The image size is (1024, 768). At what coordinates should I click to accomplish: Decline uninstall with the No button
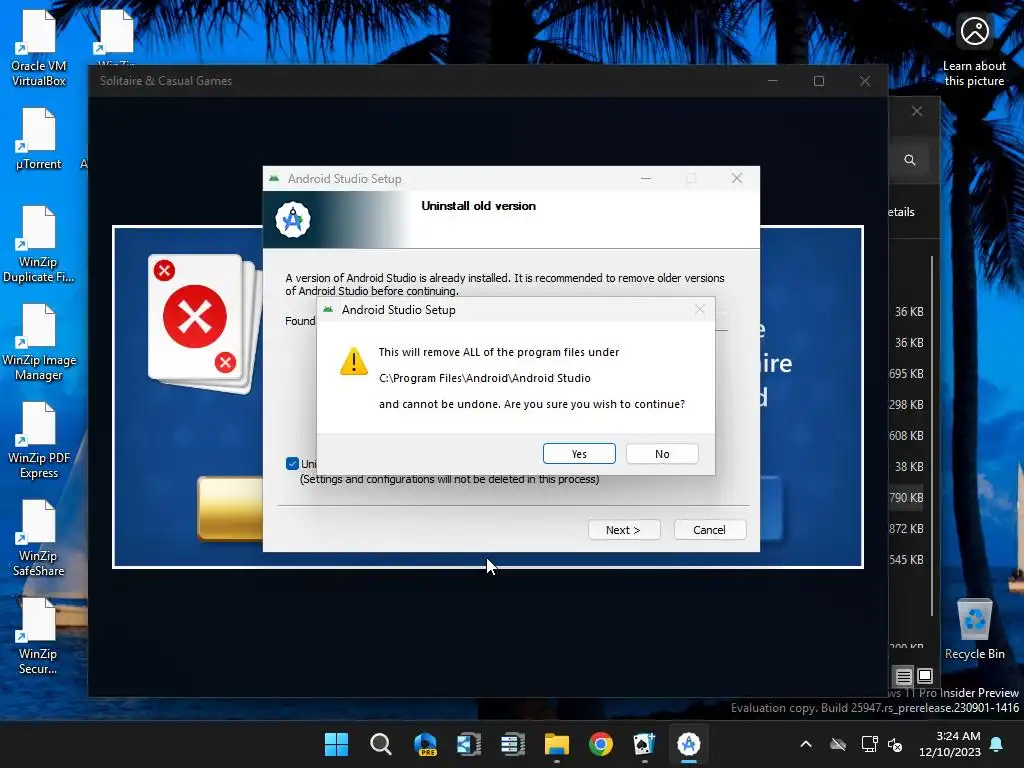pos(662,454)
